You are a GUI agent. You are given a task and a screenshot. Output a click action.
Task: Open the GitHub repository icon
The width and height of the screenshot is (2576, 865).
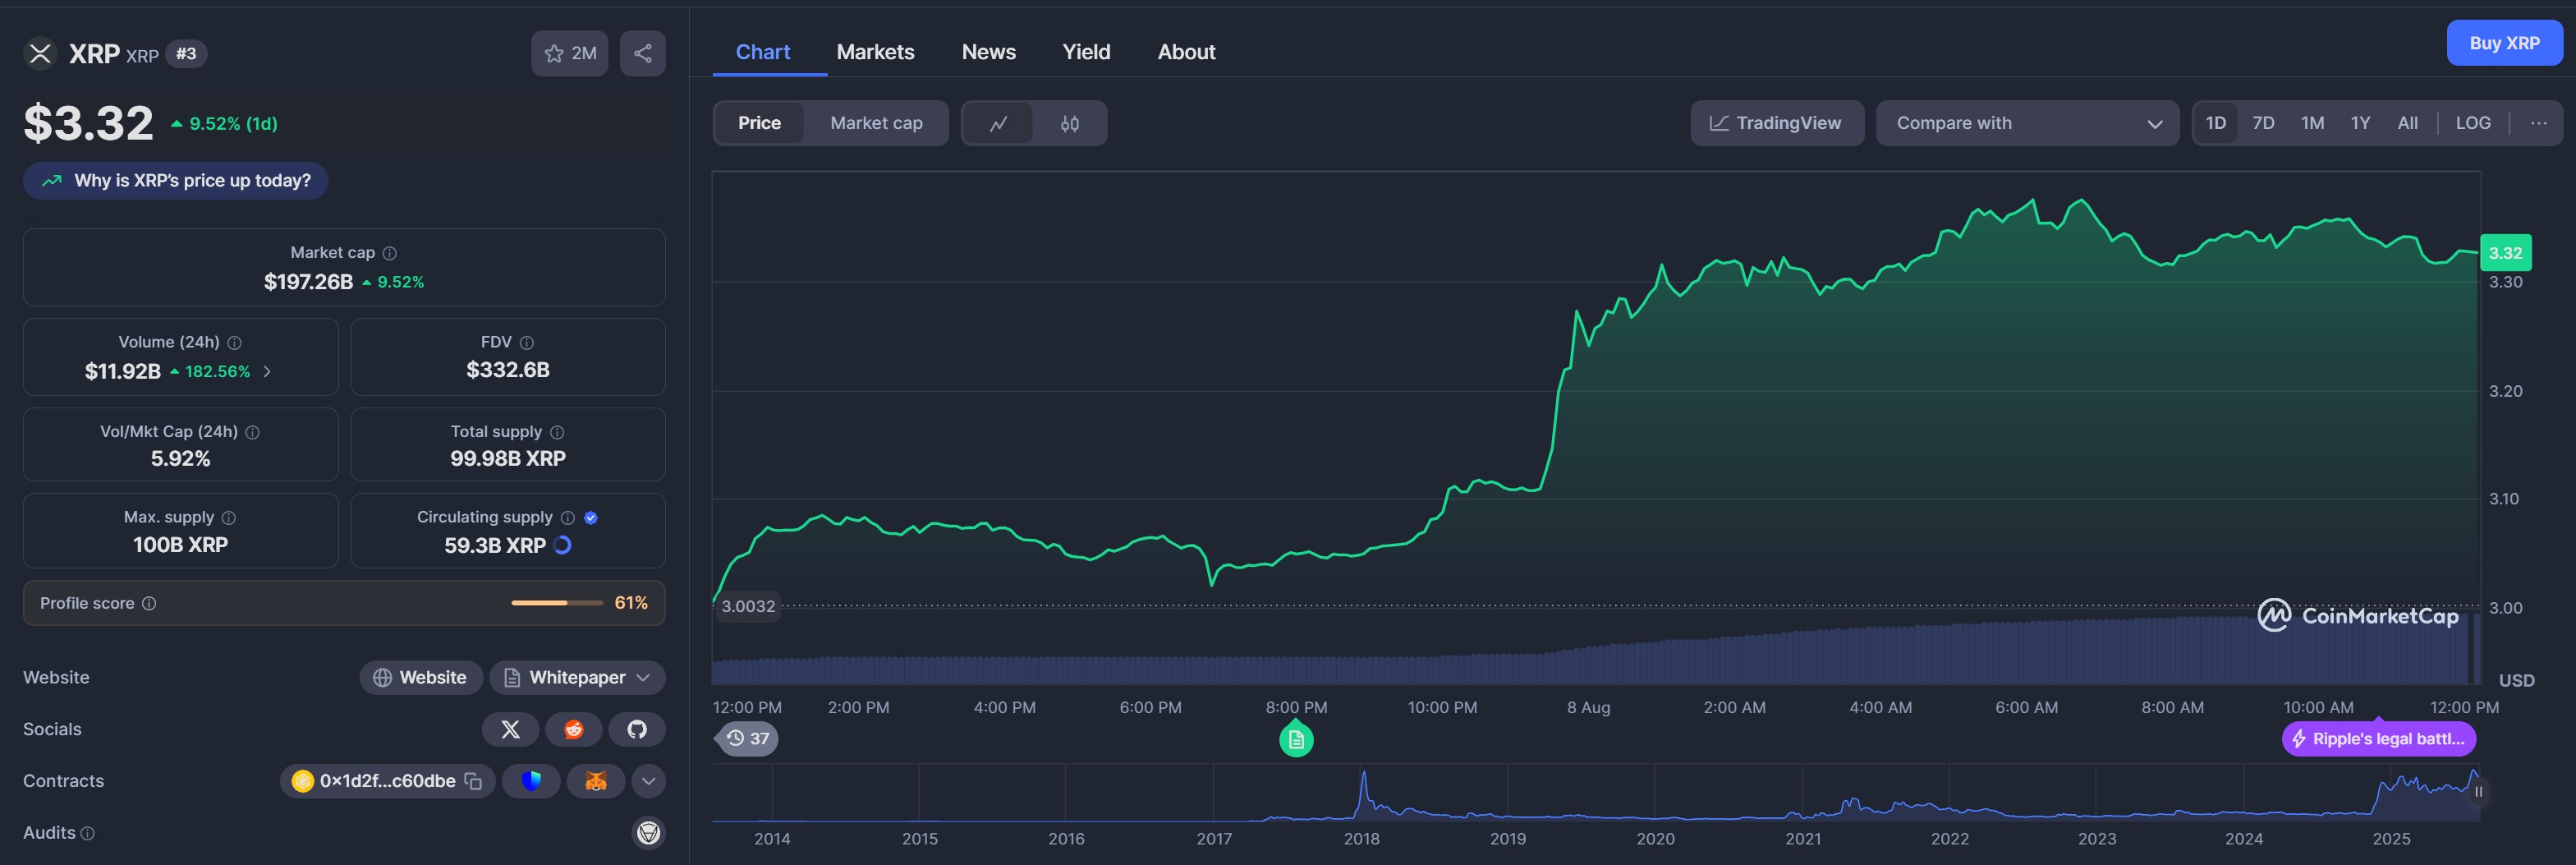(637, 729)
